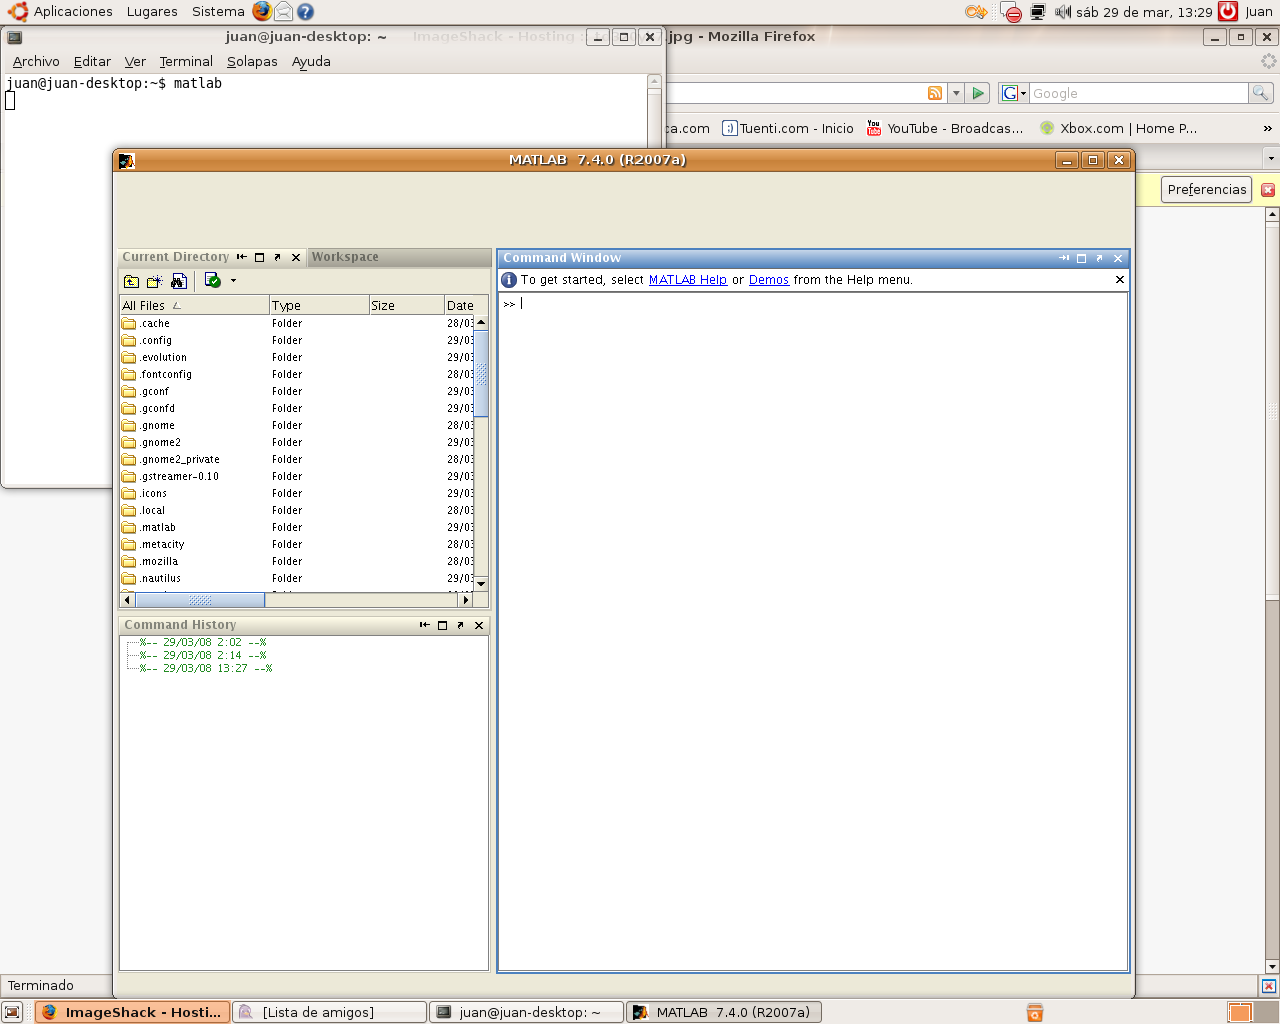Minimize the Command Window panel
The width and height of the screenshot is (1280, 1024).
click(1064, 258)
